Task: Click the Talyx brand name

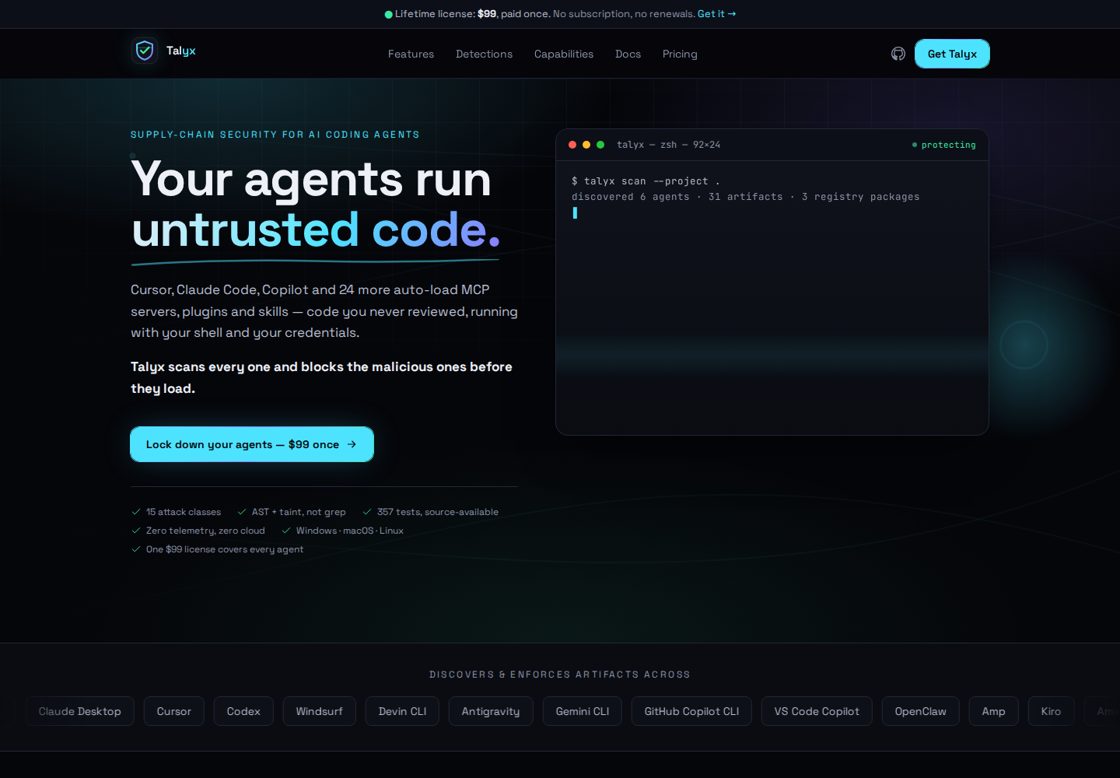Action: pyautogui.click(x=181, y=51)
